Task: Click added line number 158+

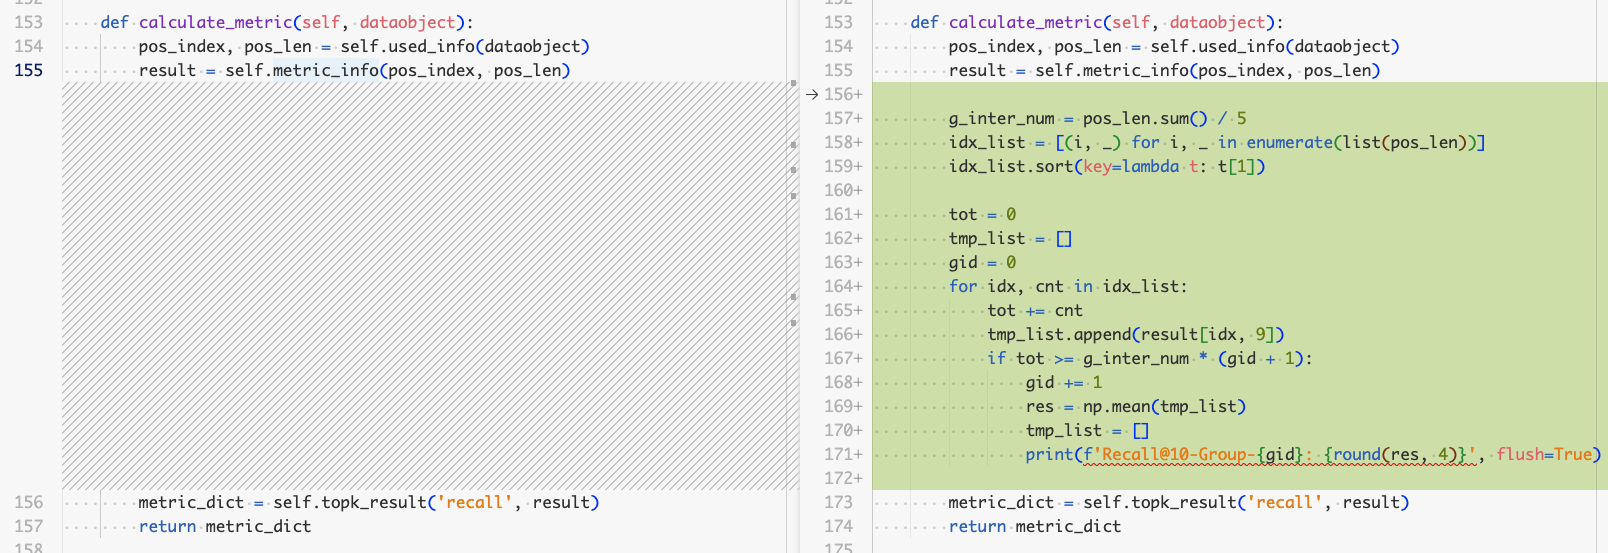Action: [x=843, y=142]
